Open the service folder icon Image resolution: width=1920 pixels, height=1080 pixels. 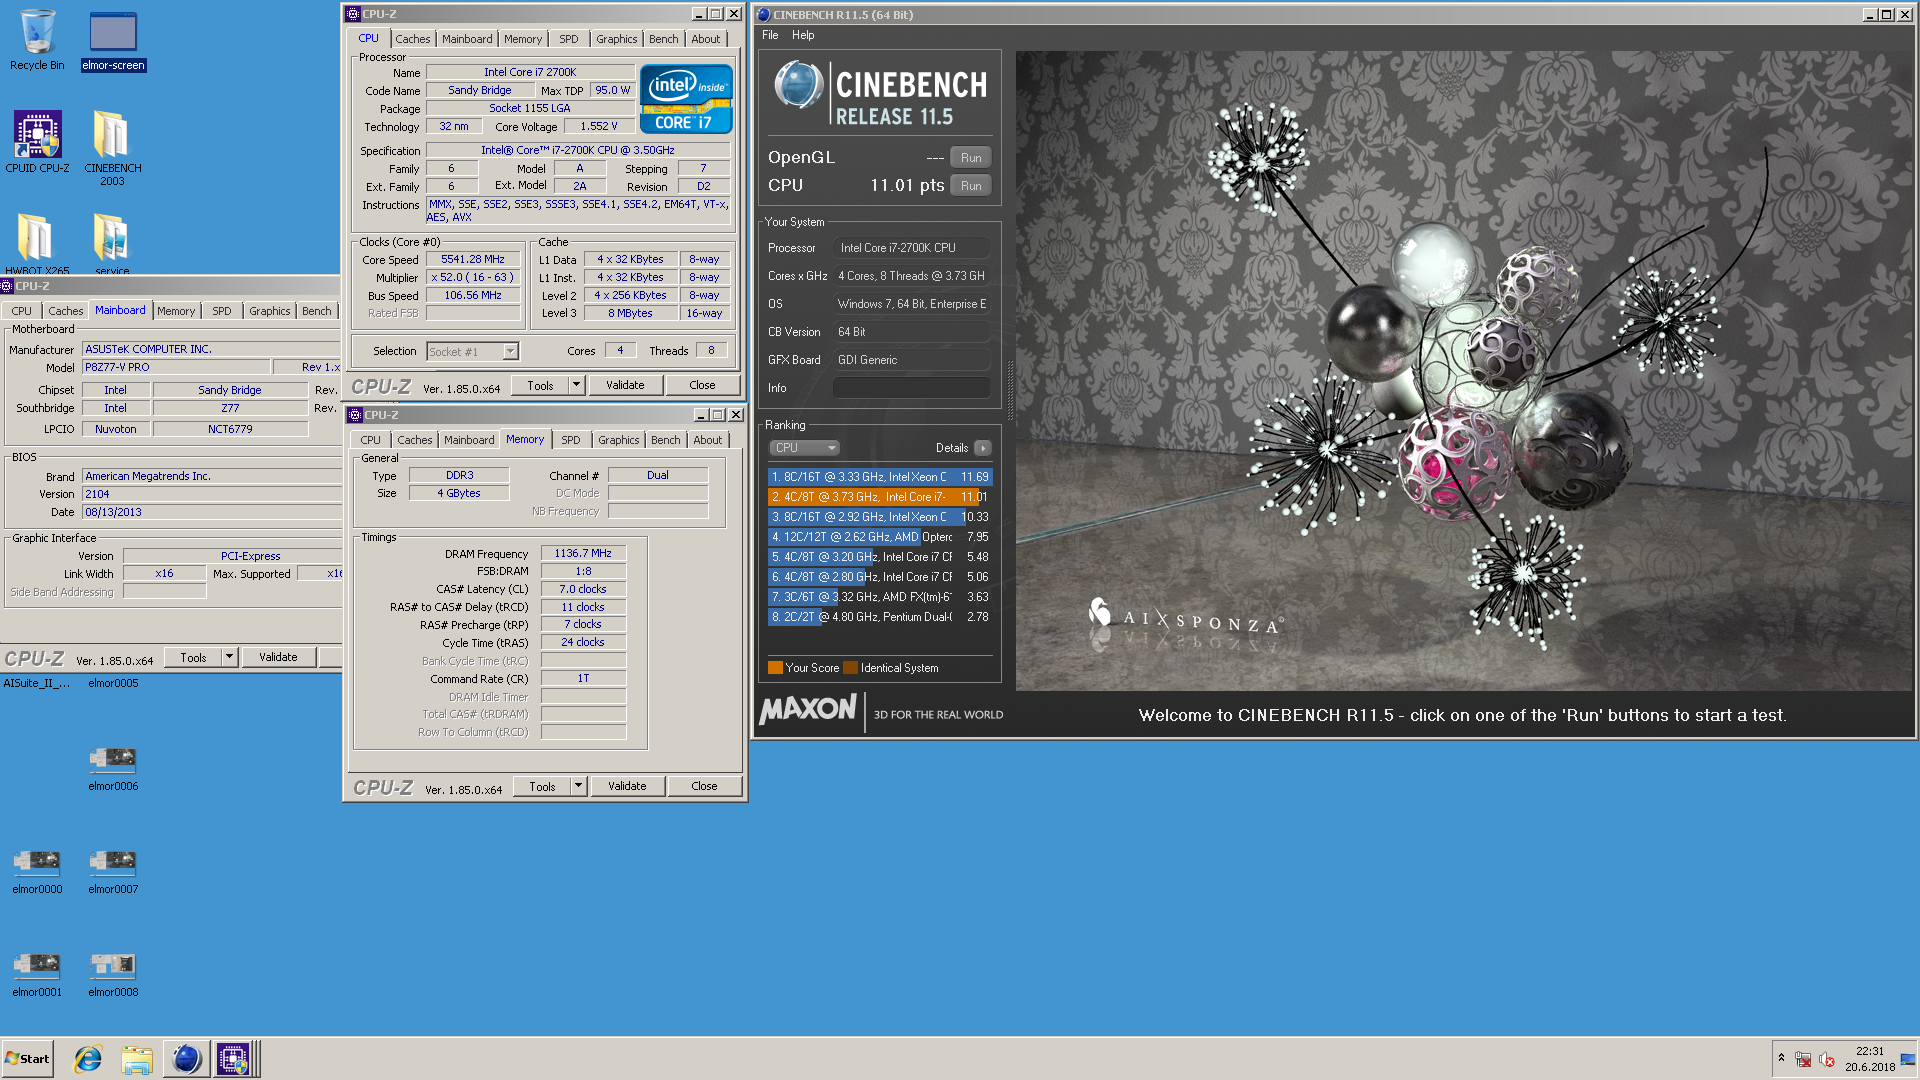coord(112,244)
